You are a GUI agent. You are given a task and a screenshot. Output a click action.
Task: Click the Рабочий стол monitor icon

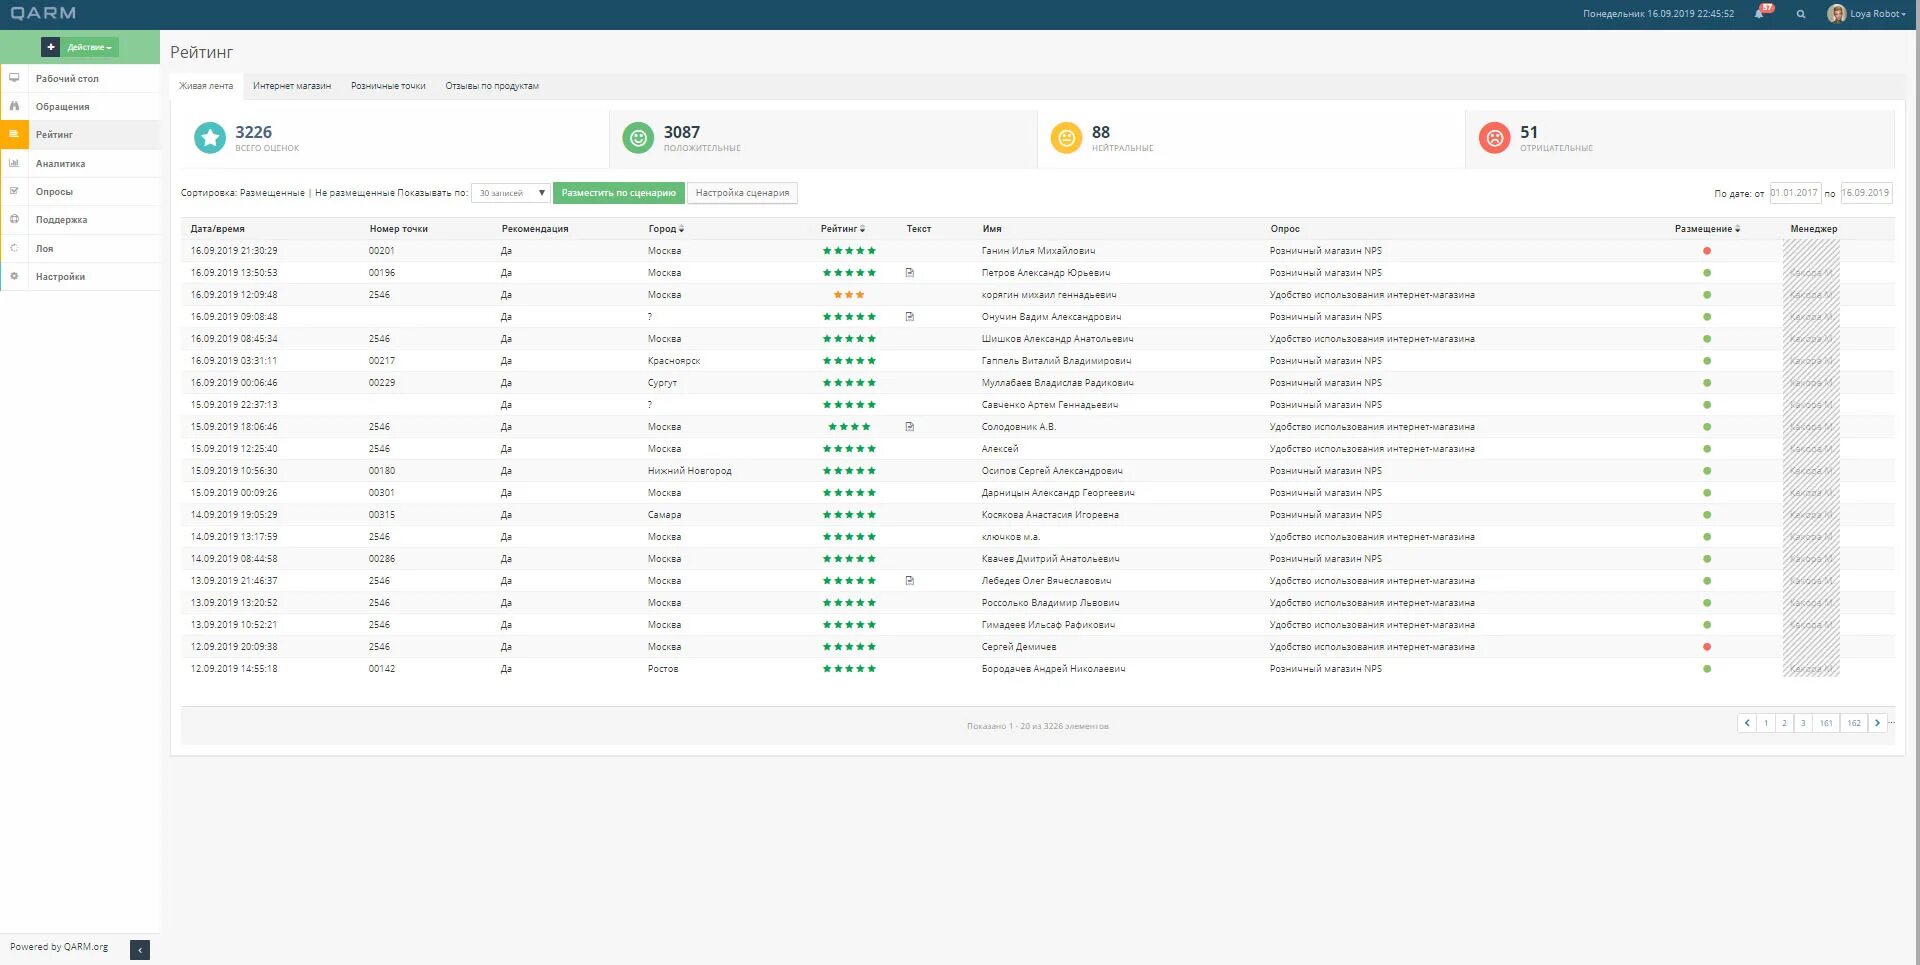point(14,78)
